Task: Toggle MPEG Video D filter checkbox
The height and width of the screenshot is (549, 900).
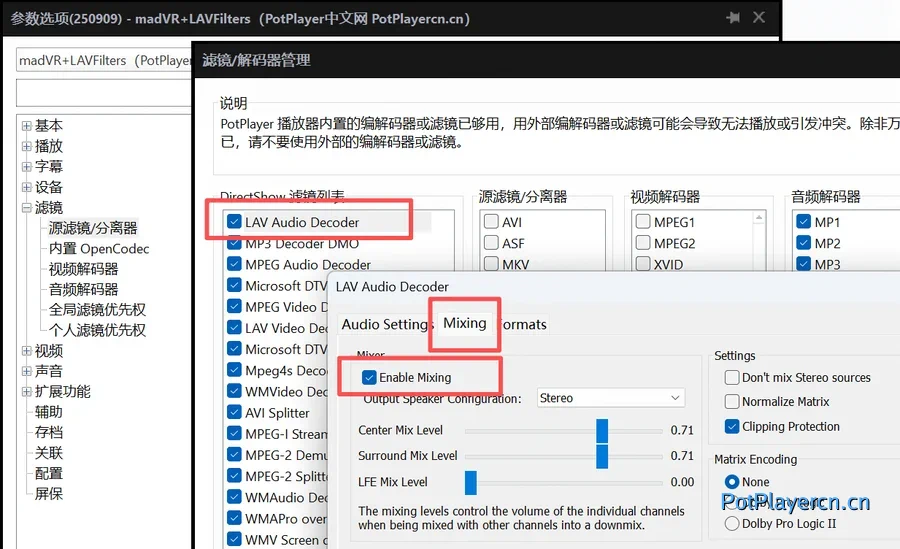Action: [x=234, y=307]
